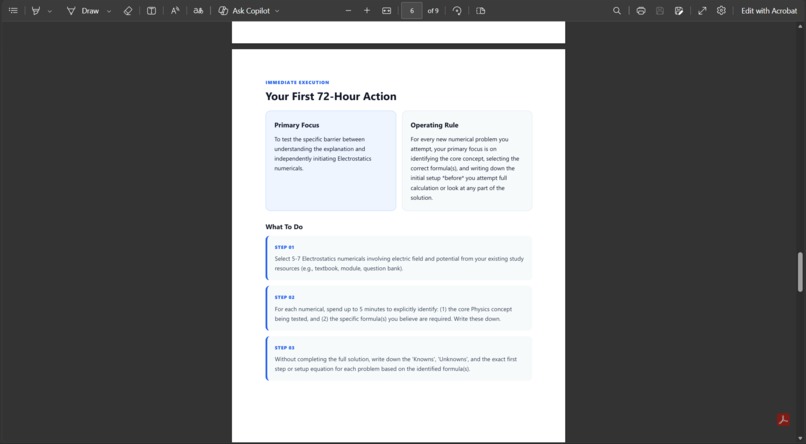This screenshot has height=444, width=806.
Task: Click the 'Primary Focus' card title
Action: click(297, 125)
